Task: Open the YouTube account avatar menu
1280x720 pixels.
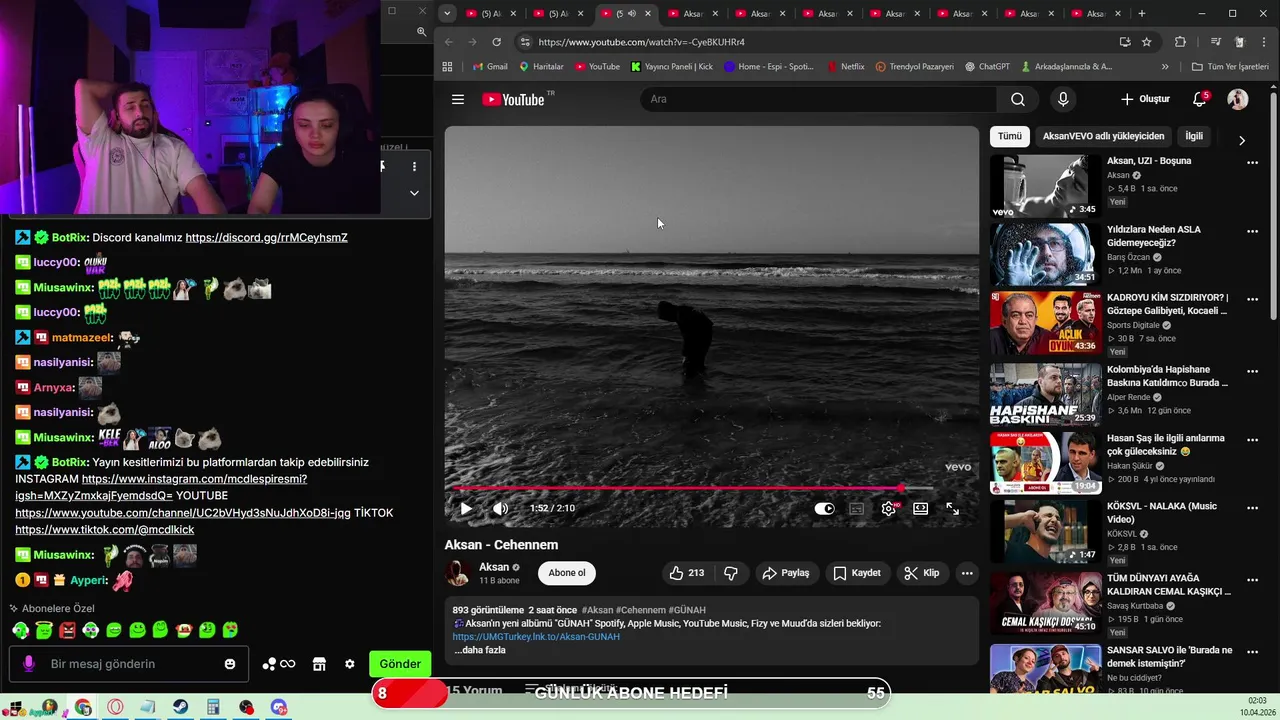Action: pos(1238,99)
